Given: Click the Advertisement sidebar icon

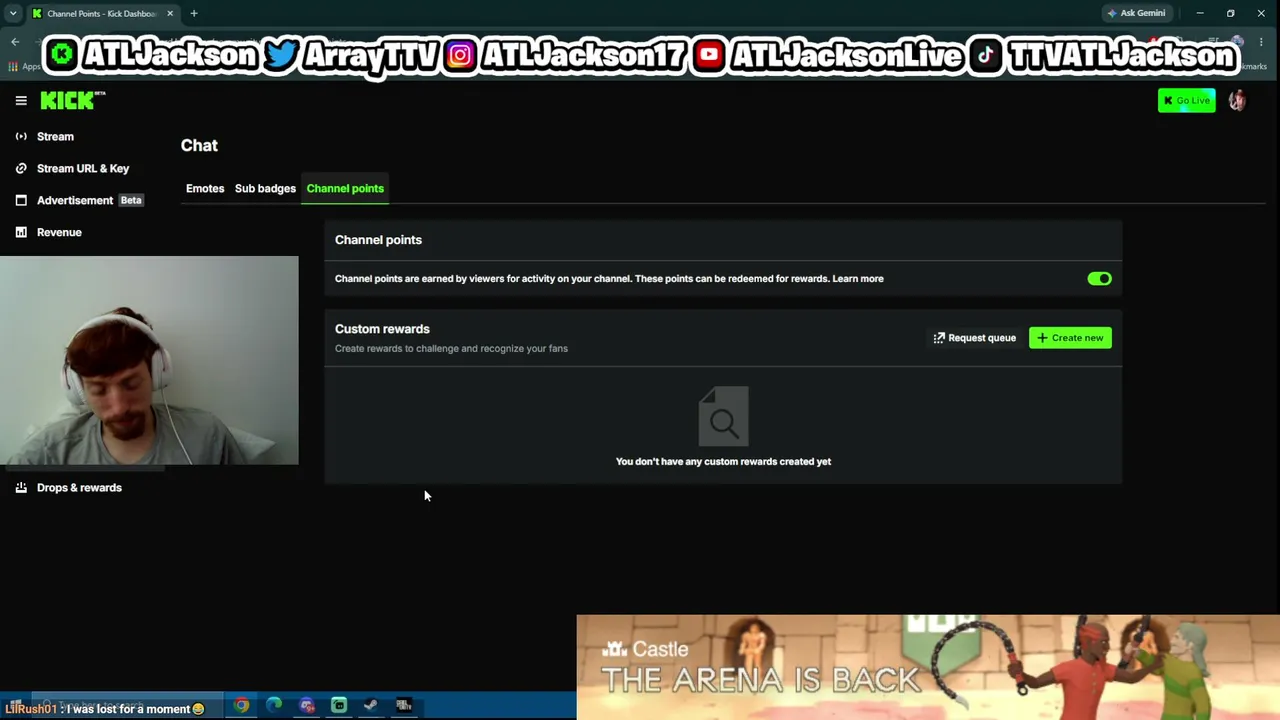Looking at the screenshot, I should (x=21, y=200).
